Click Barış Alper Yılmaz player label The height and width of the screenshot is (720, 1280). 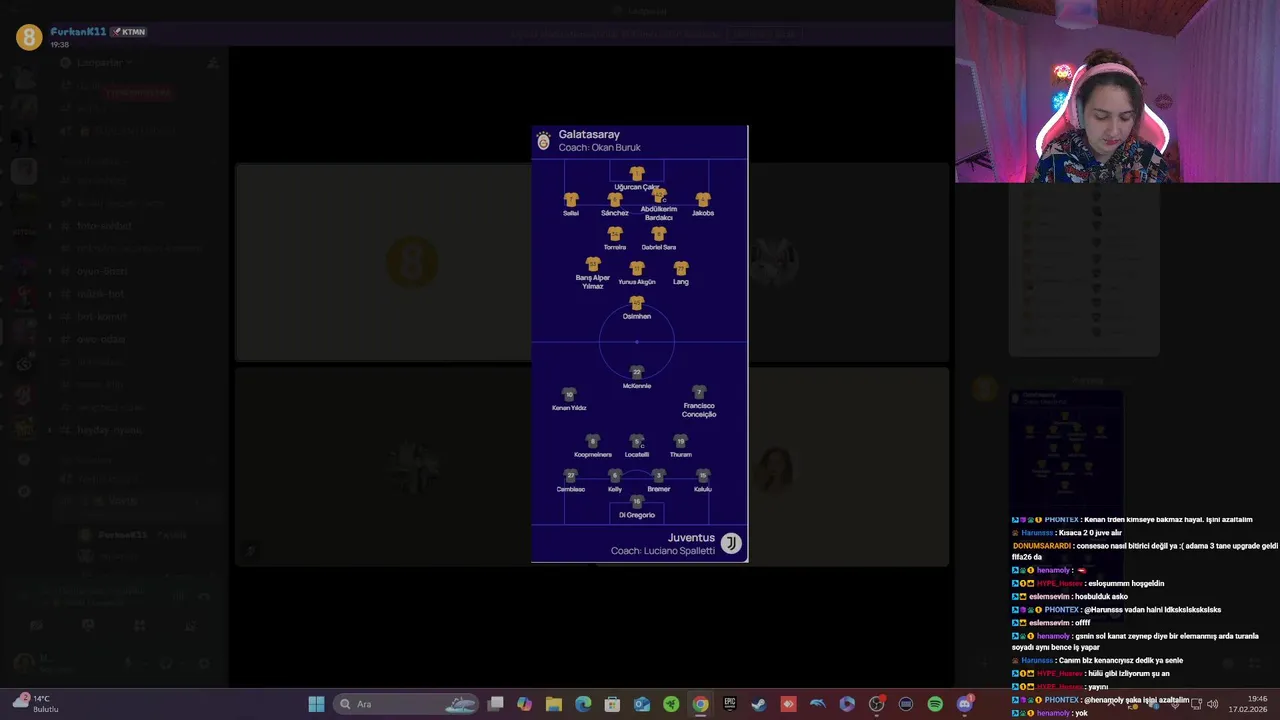coord(593,282)
